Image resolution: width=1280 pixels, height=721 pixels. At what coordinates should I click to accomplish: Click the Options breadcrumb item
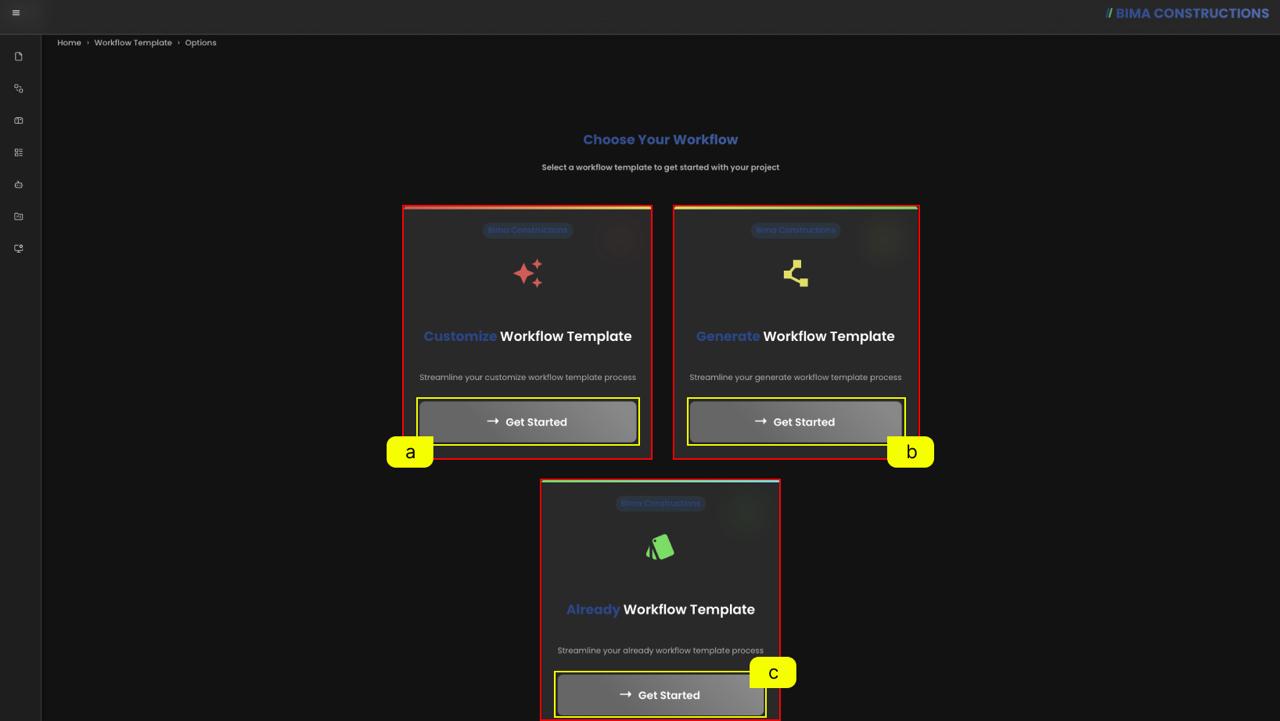click(x=200, y=43)
